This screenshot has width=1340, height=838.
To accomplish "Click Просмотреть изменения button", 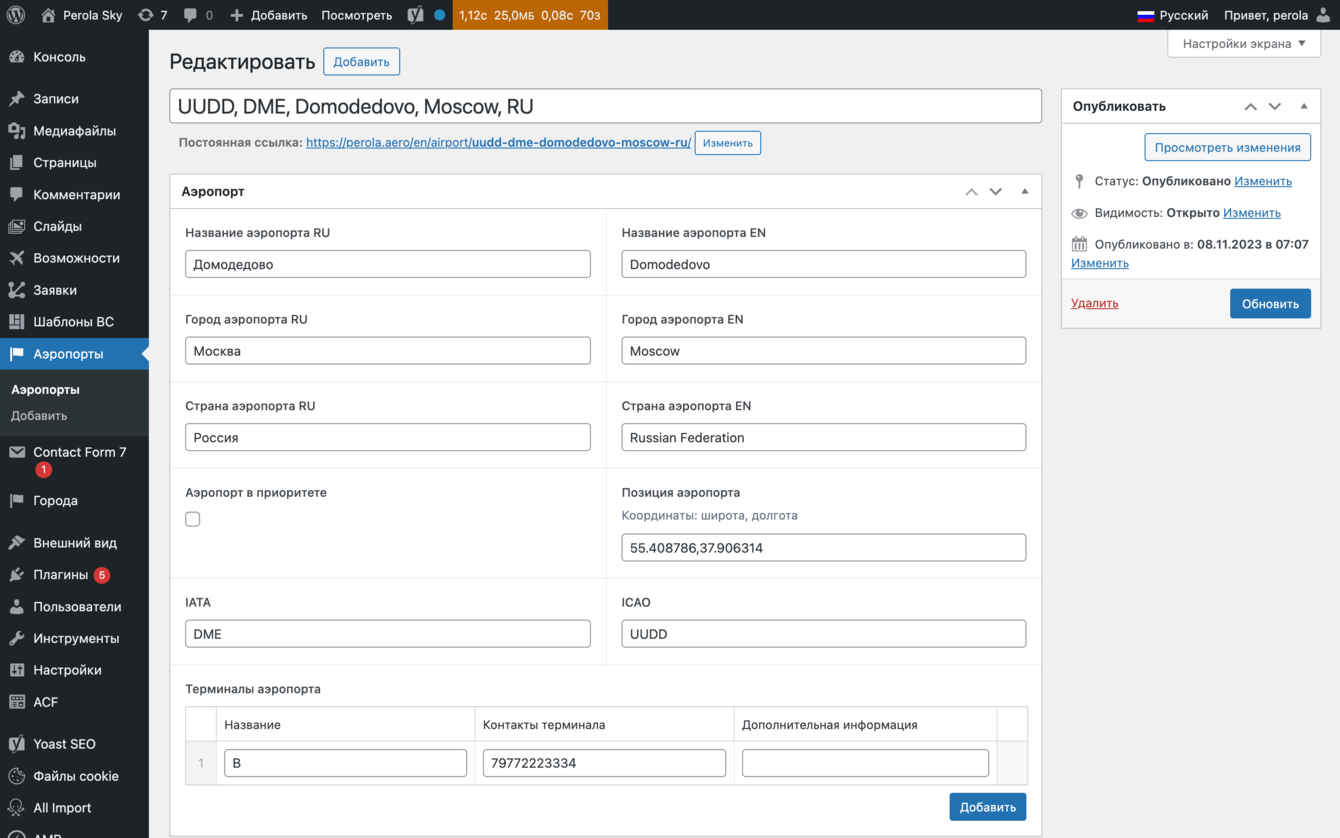I will (x=1227, y=147).
